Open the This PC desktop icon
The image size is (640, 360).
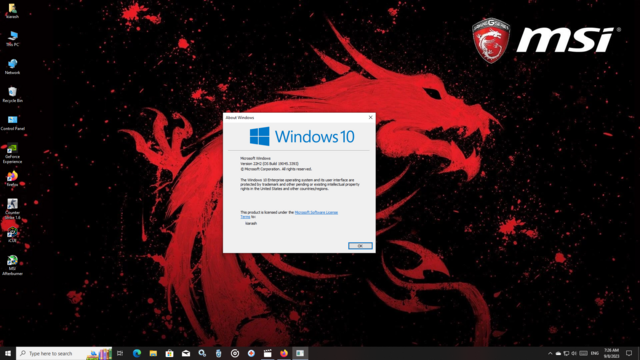pos(12,39)
